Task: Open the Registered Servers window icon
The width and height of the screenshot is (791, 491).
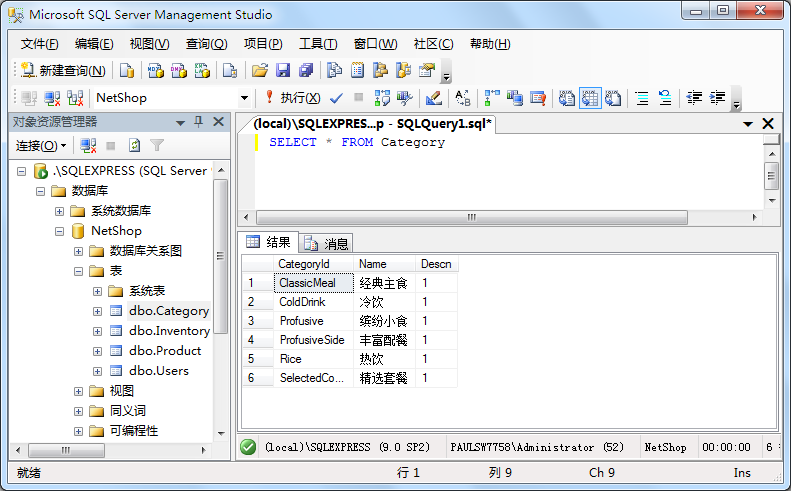Action: coord(334,70)
